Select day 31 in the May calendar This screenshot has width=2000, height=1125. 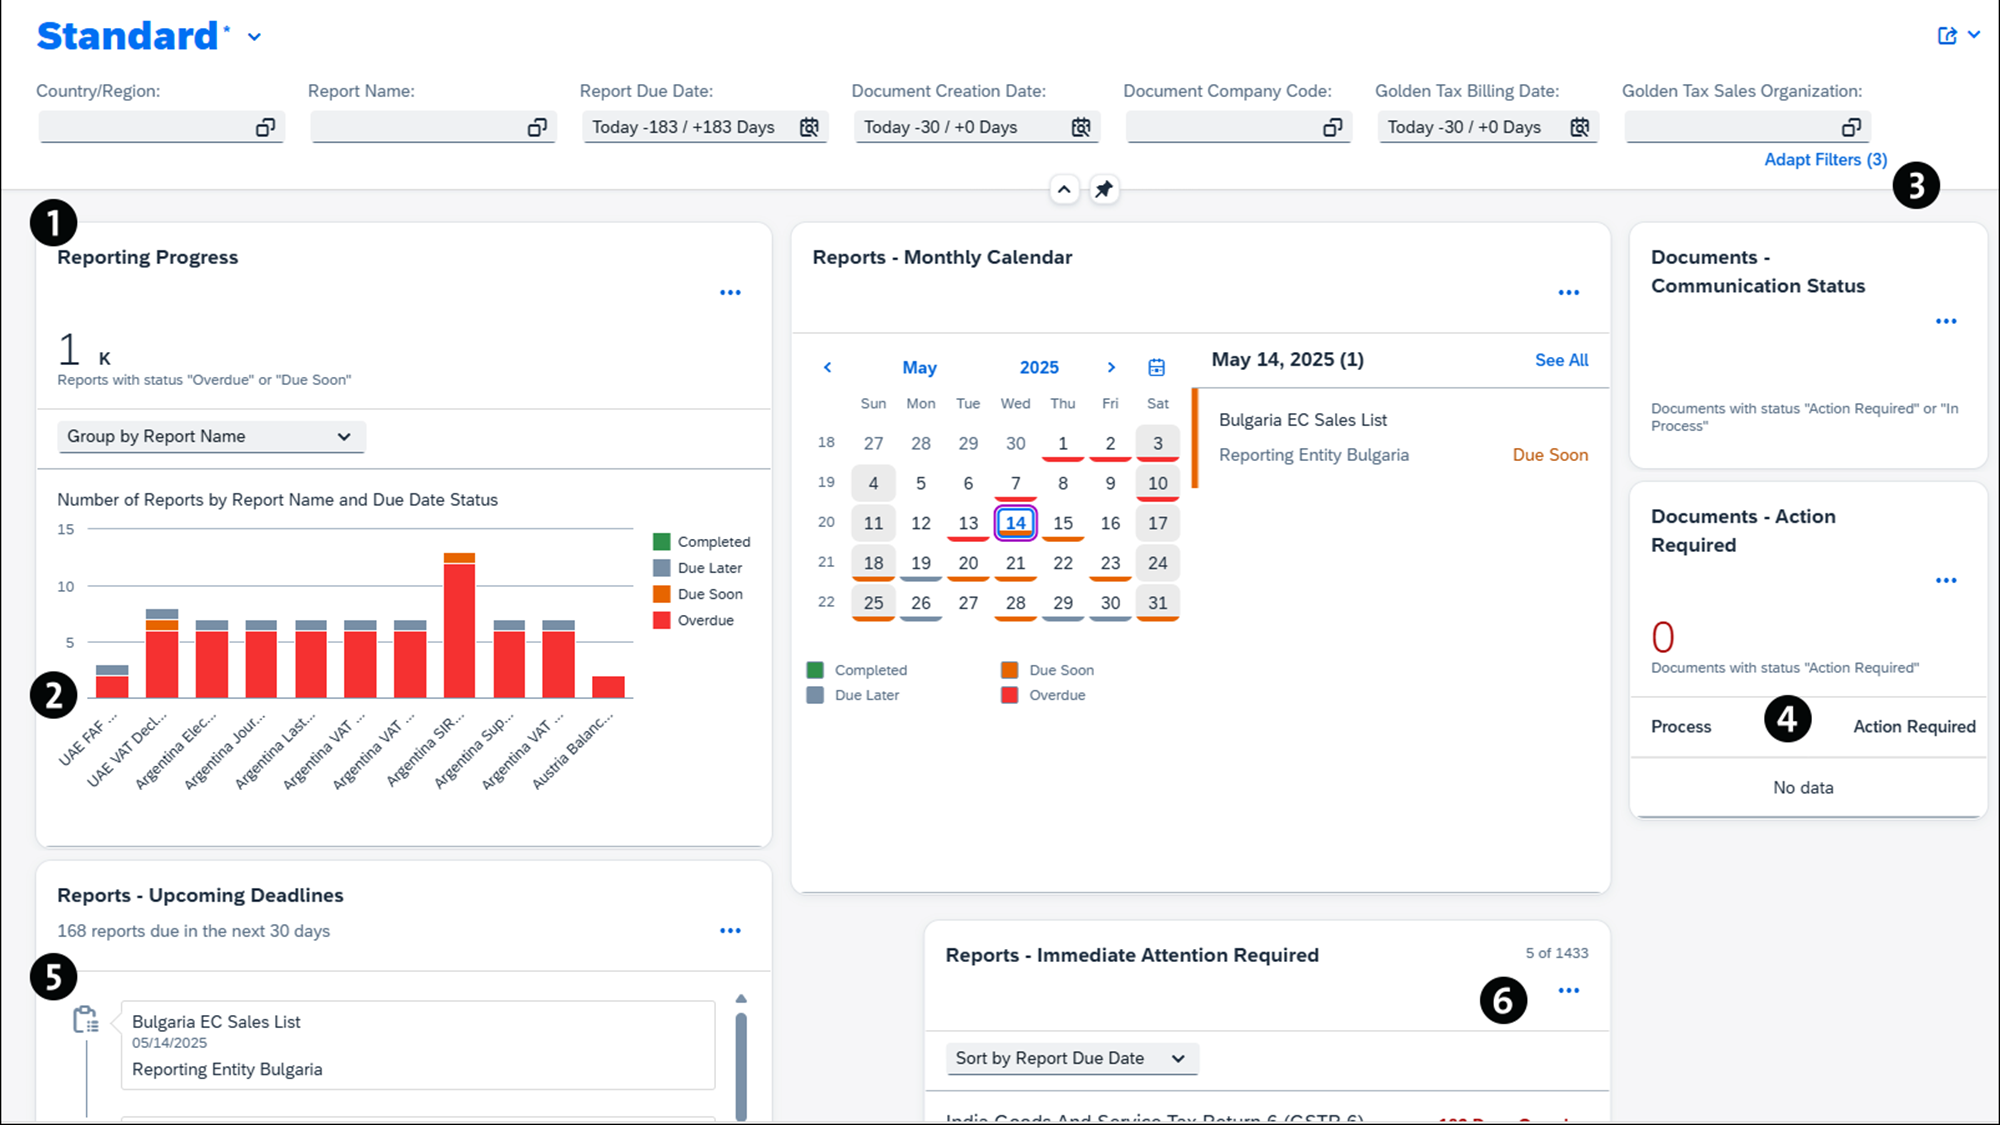(1157, 602)
